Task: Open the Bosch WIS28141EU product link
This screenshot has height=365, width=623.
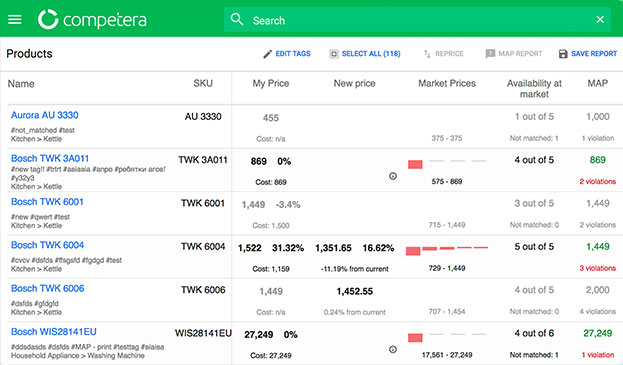Action: (54, 332)
